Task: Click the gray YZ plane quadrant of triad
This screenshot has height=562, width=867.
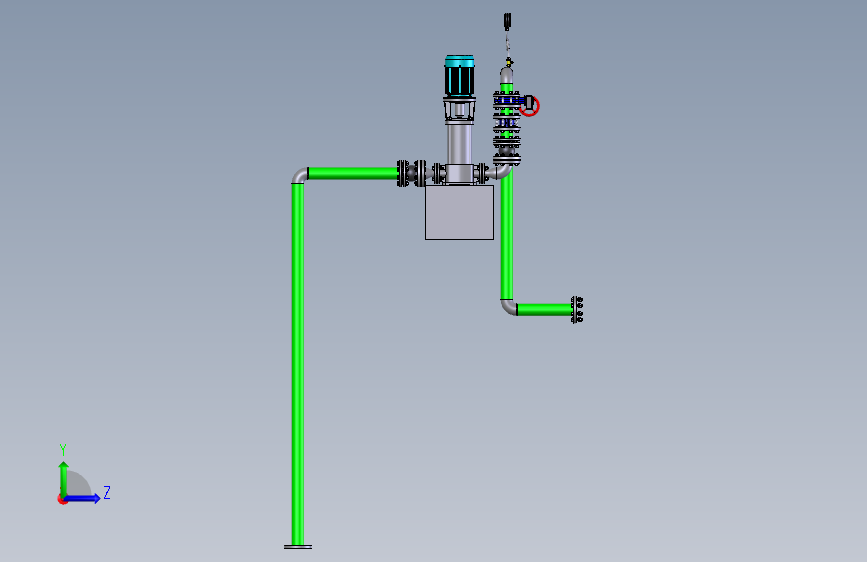Action: 79,484
